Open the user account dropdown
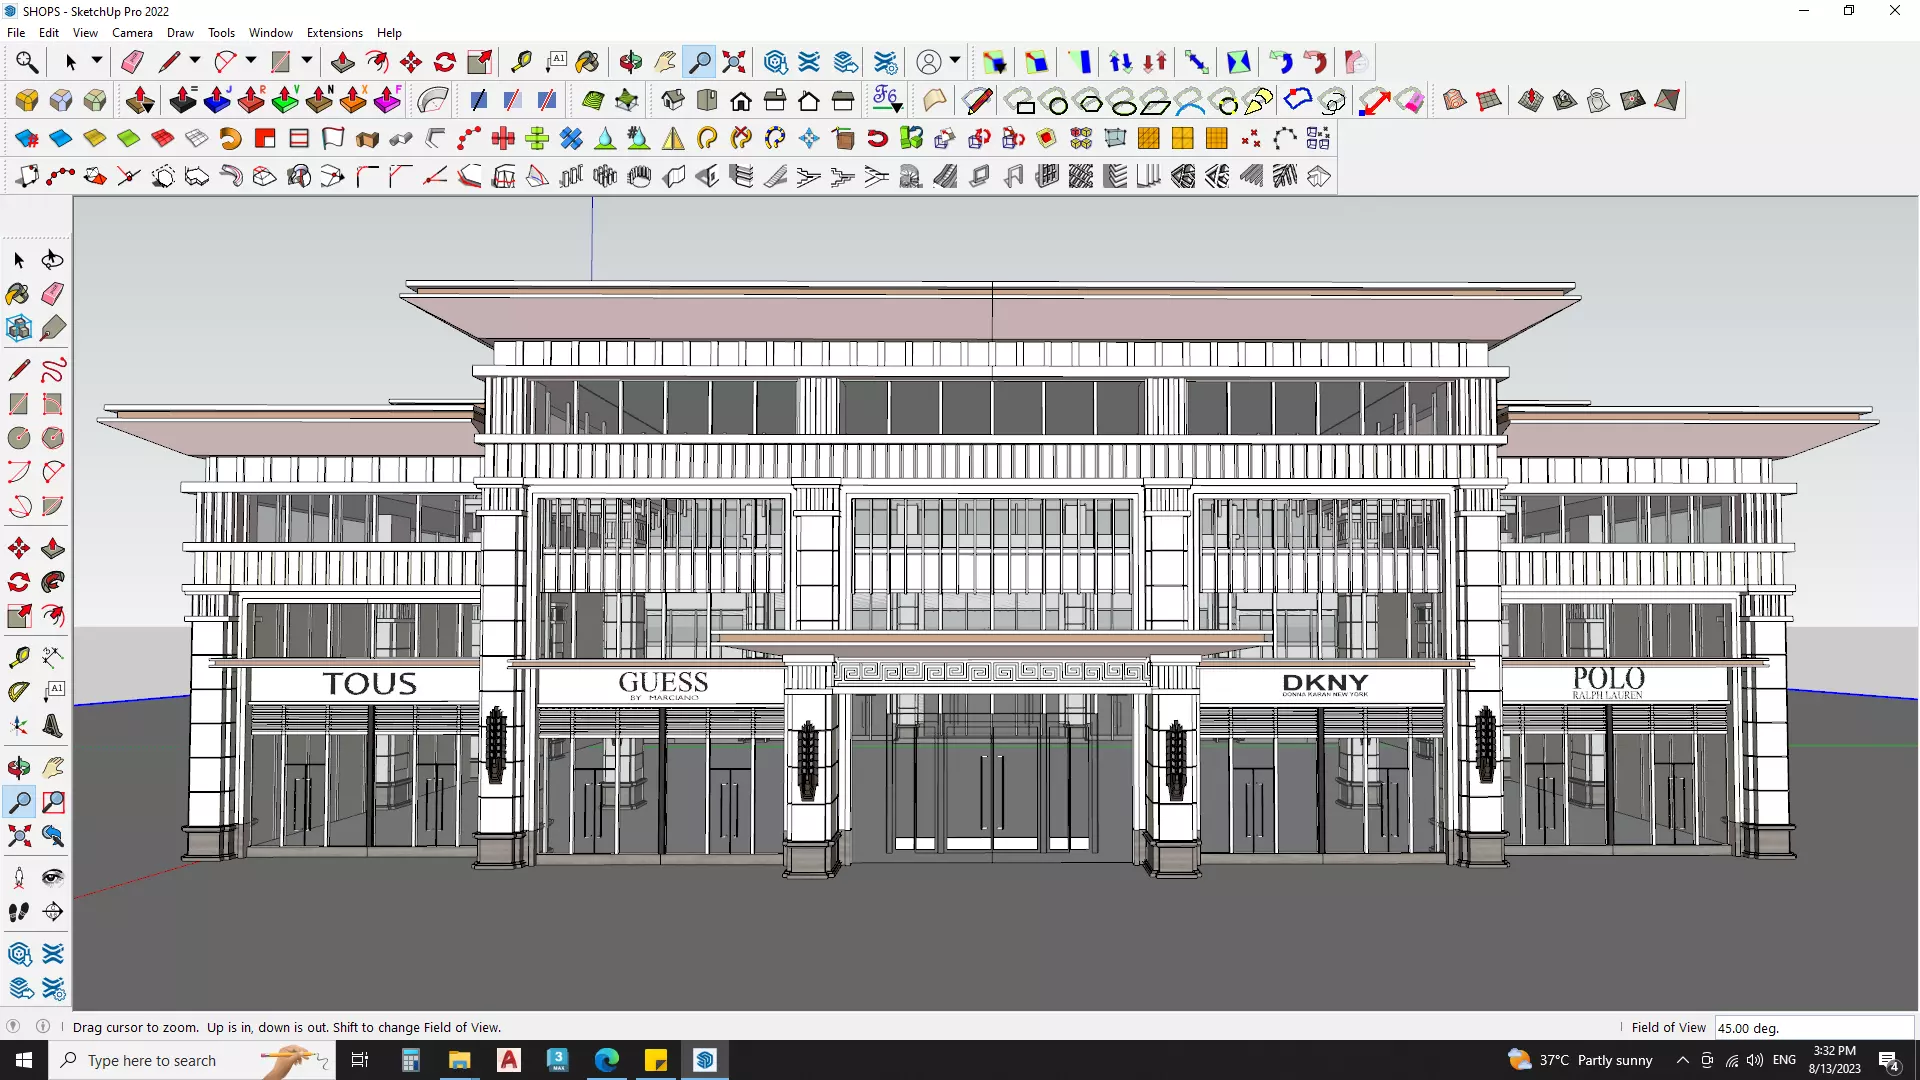1920x1080 pixels. pyautogui.click(x=955, y=61)
